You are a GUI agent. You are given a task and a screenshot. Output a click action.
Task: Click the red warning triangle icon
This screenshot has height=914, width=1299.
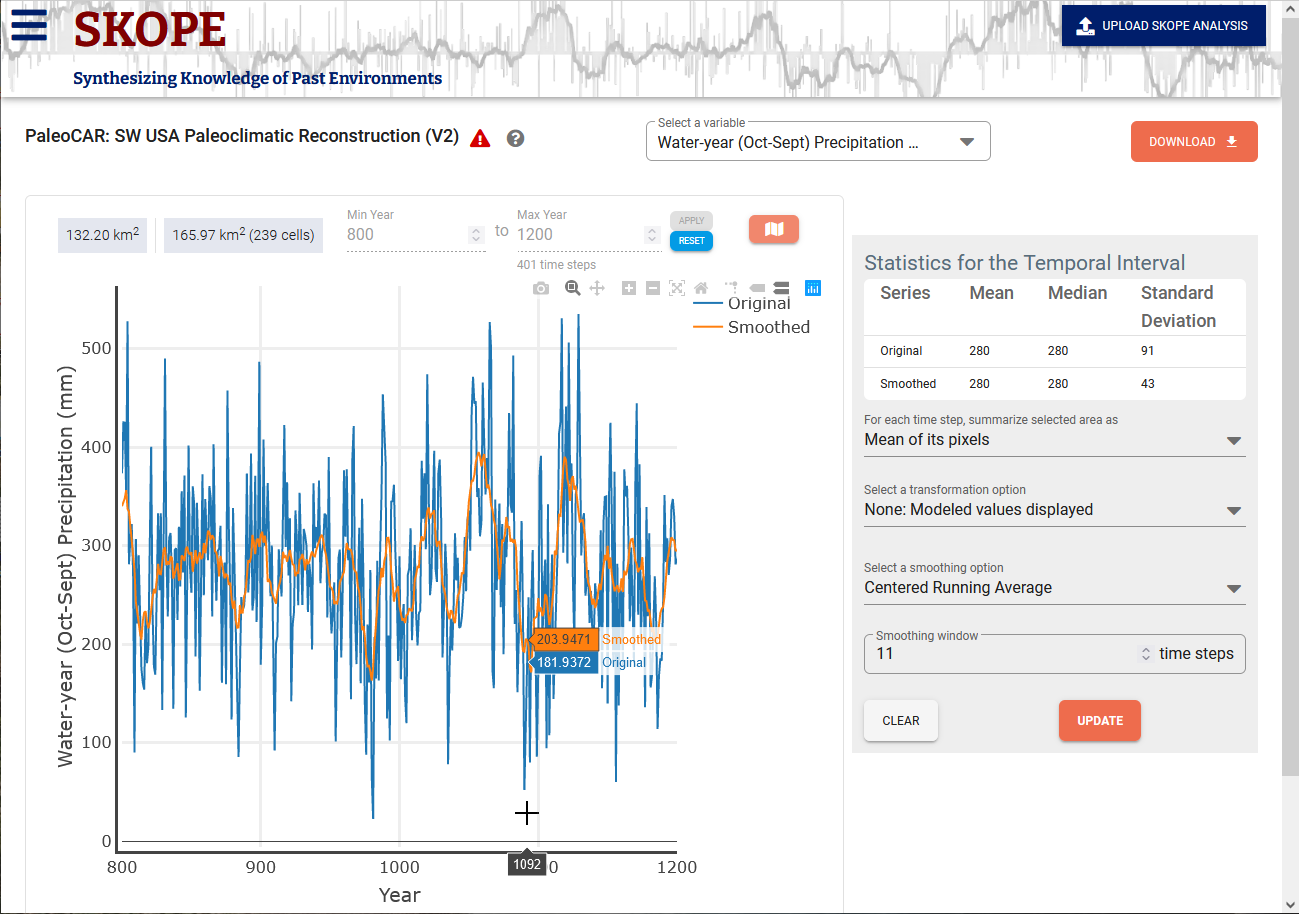tap(481, 139)
